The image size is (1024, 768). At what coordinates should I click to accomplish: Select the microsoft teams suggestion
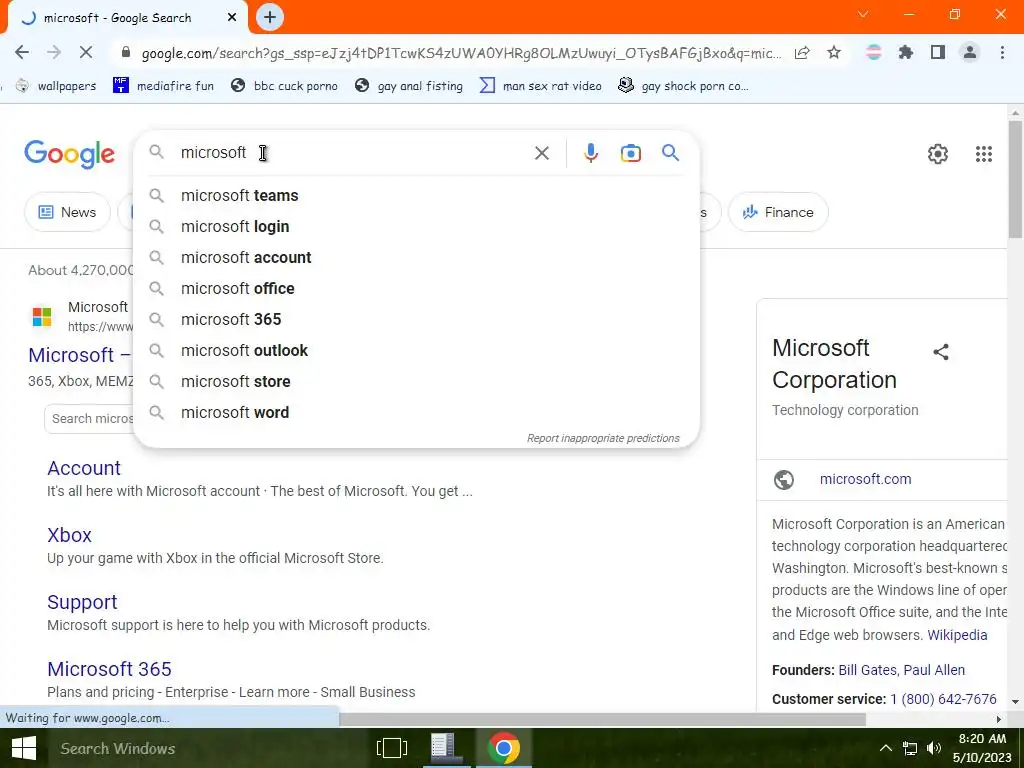click(416, 195)
